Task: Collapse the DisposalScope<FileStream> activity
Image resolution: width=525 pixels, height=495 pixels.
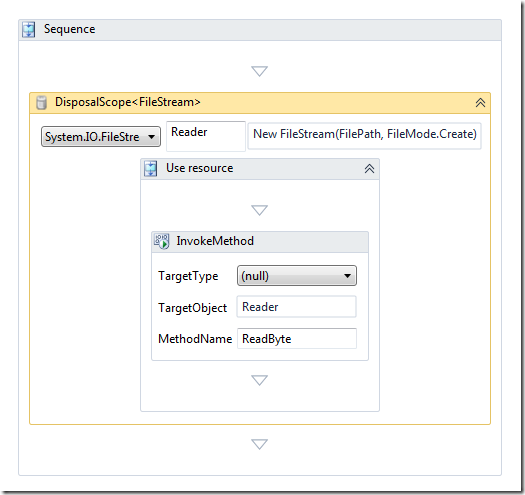Action: 480,102
